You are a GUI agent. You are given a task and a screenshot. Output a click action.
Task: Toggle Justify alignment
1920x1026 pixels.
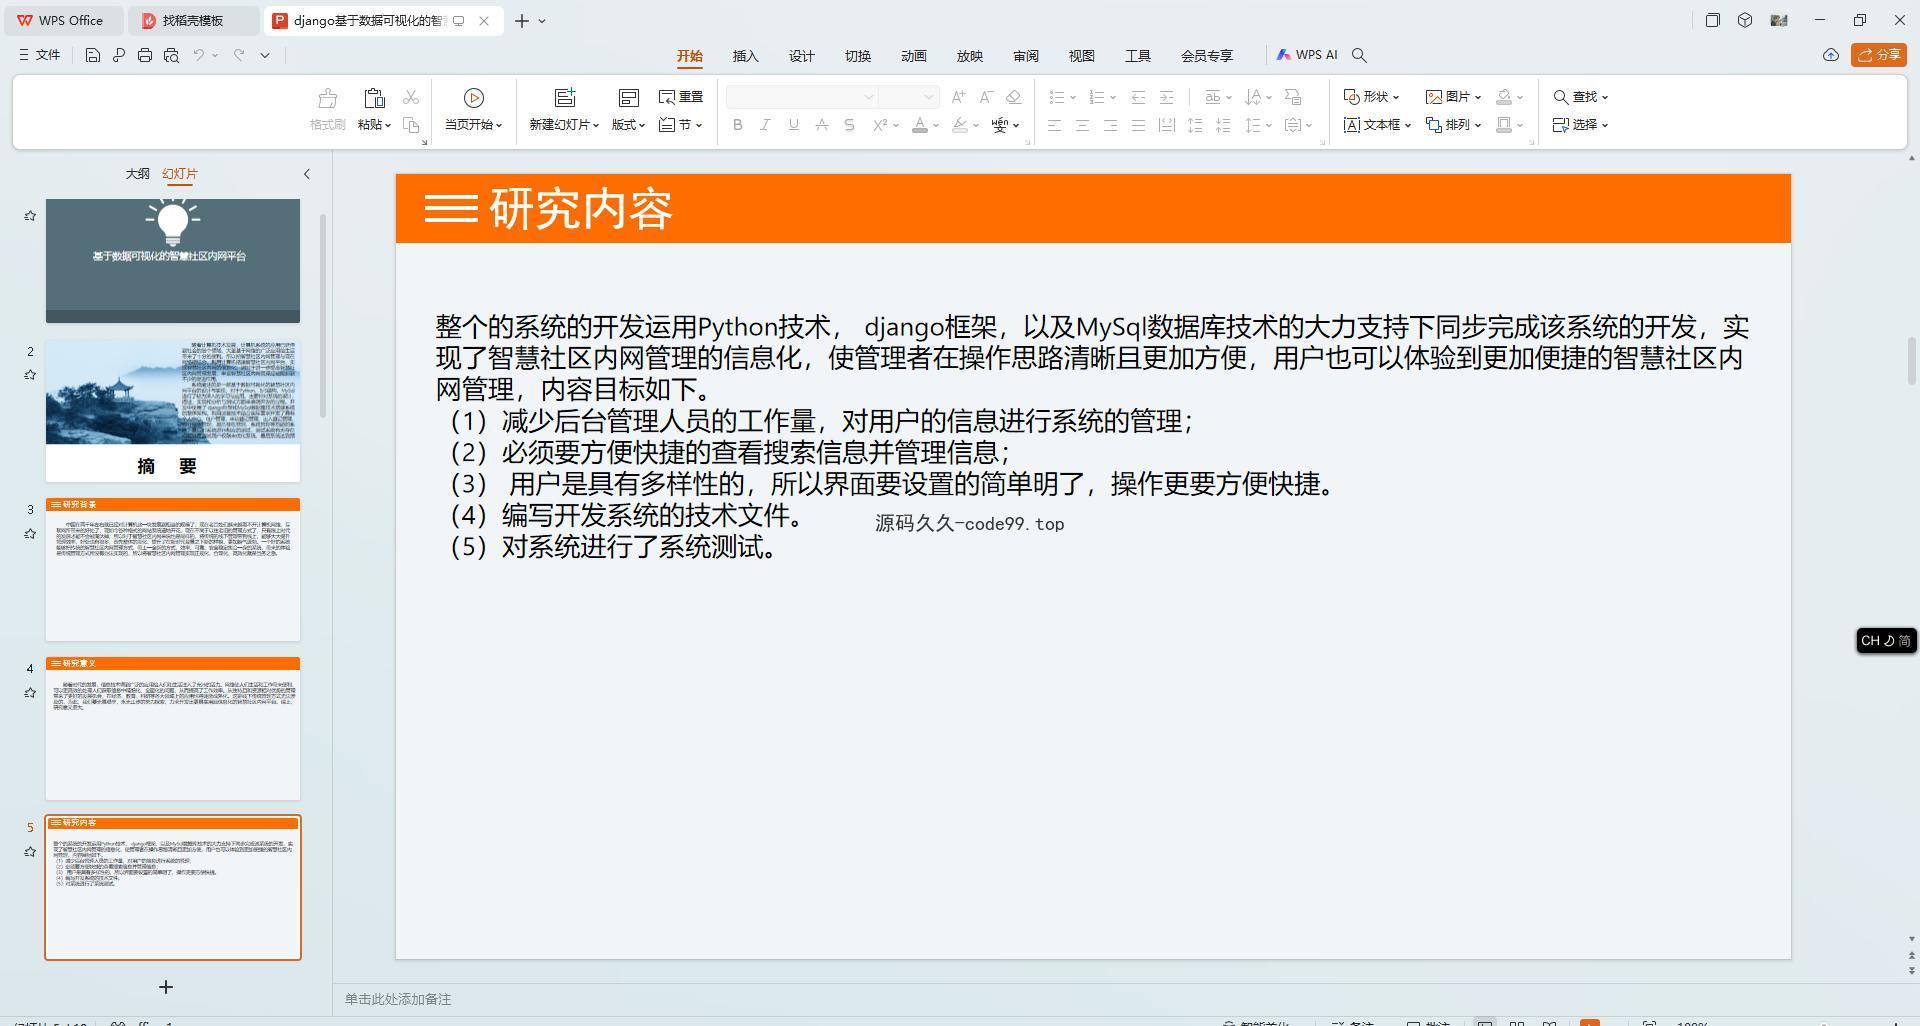pos(1138,125)
